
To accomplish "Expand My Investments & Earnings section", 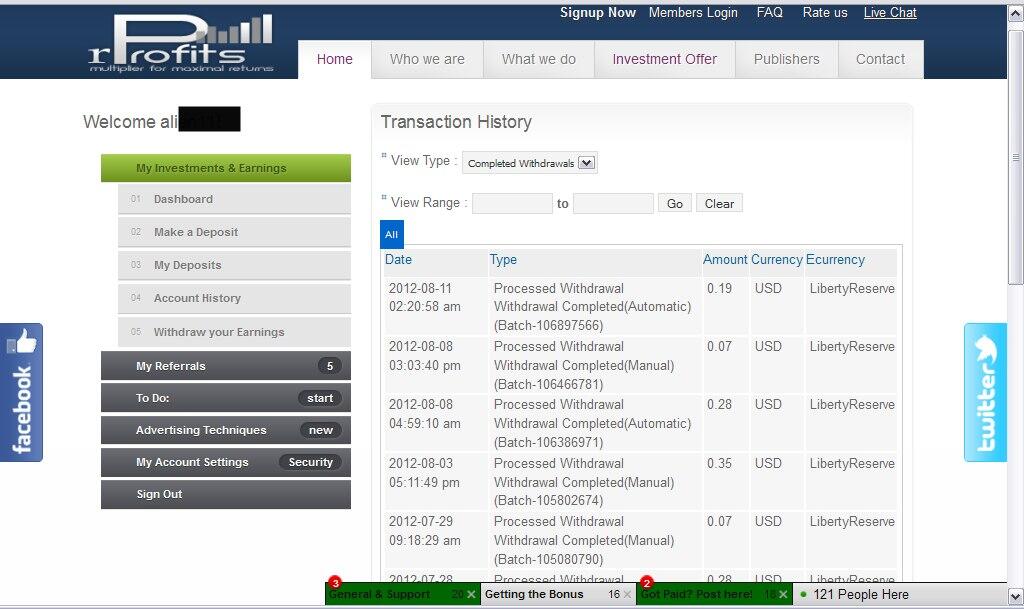I will pos(225,168).
